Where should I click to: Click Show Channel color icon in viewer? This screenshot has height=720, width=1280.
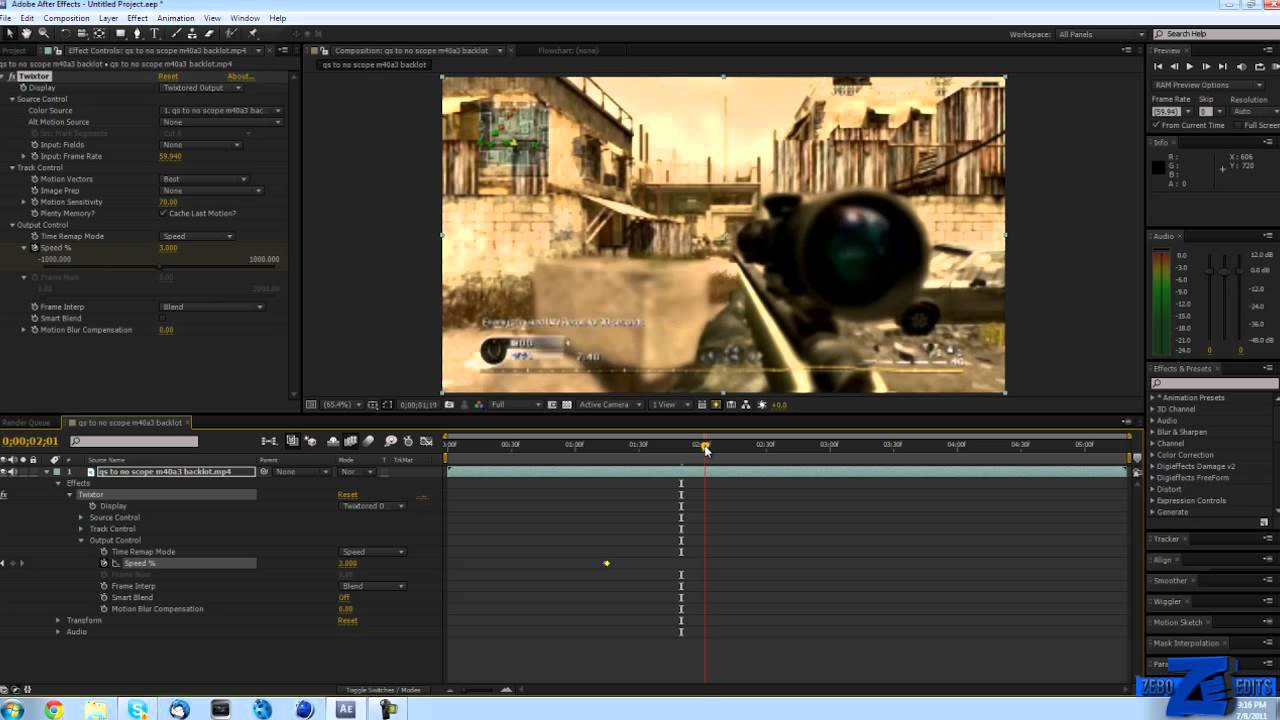click(478, 405)
